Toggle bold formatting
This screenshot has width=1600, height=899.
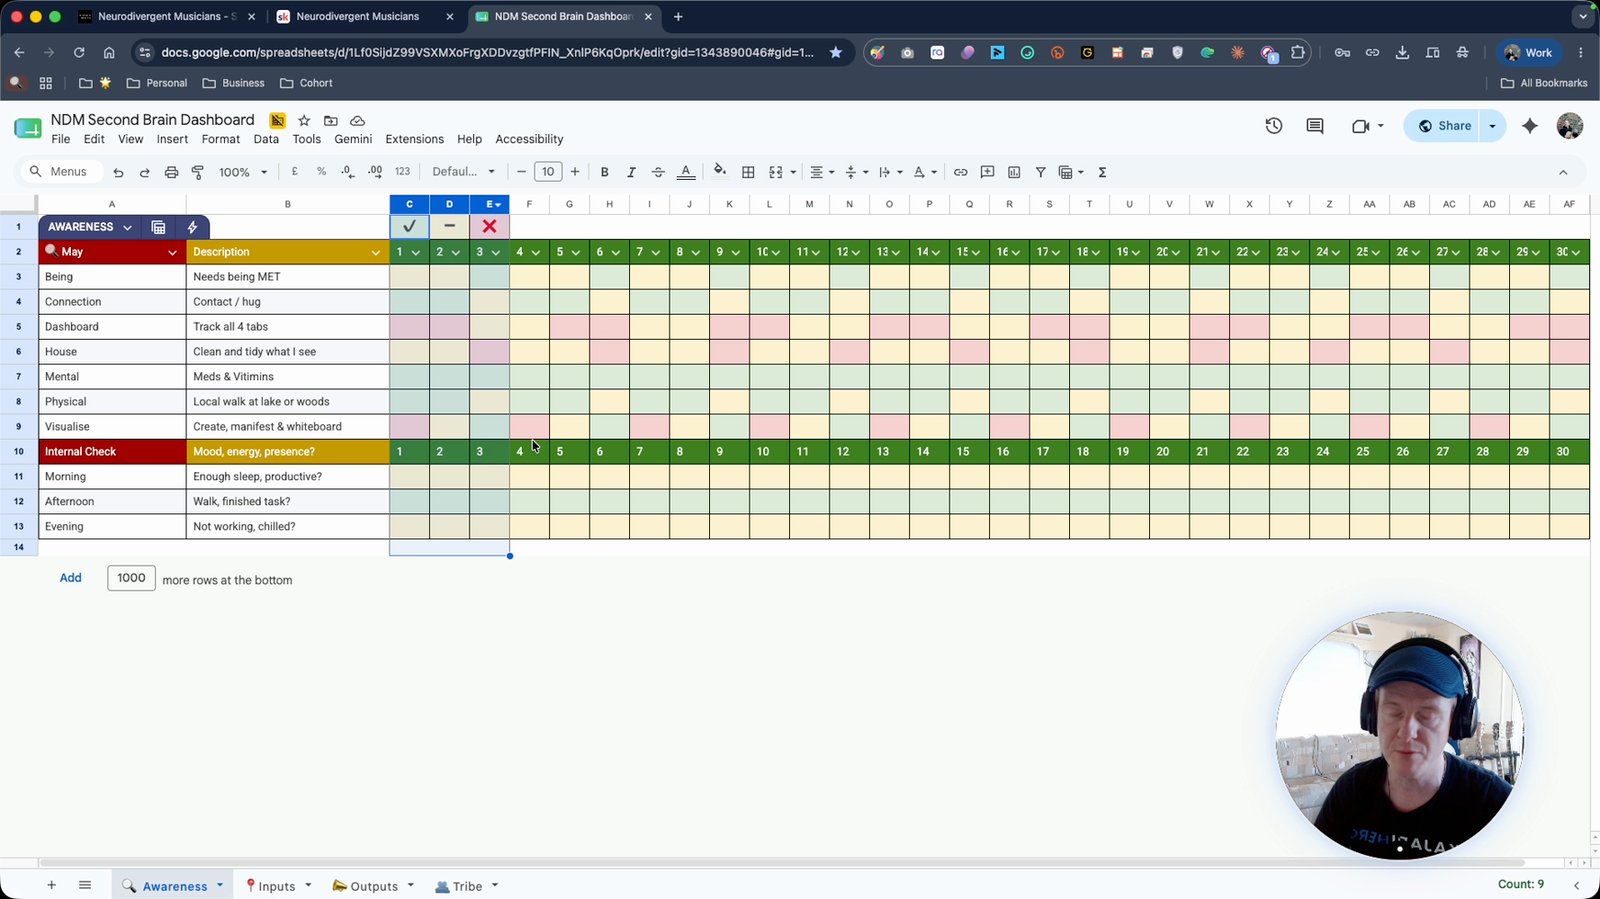(604, 172)
